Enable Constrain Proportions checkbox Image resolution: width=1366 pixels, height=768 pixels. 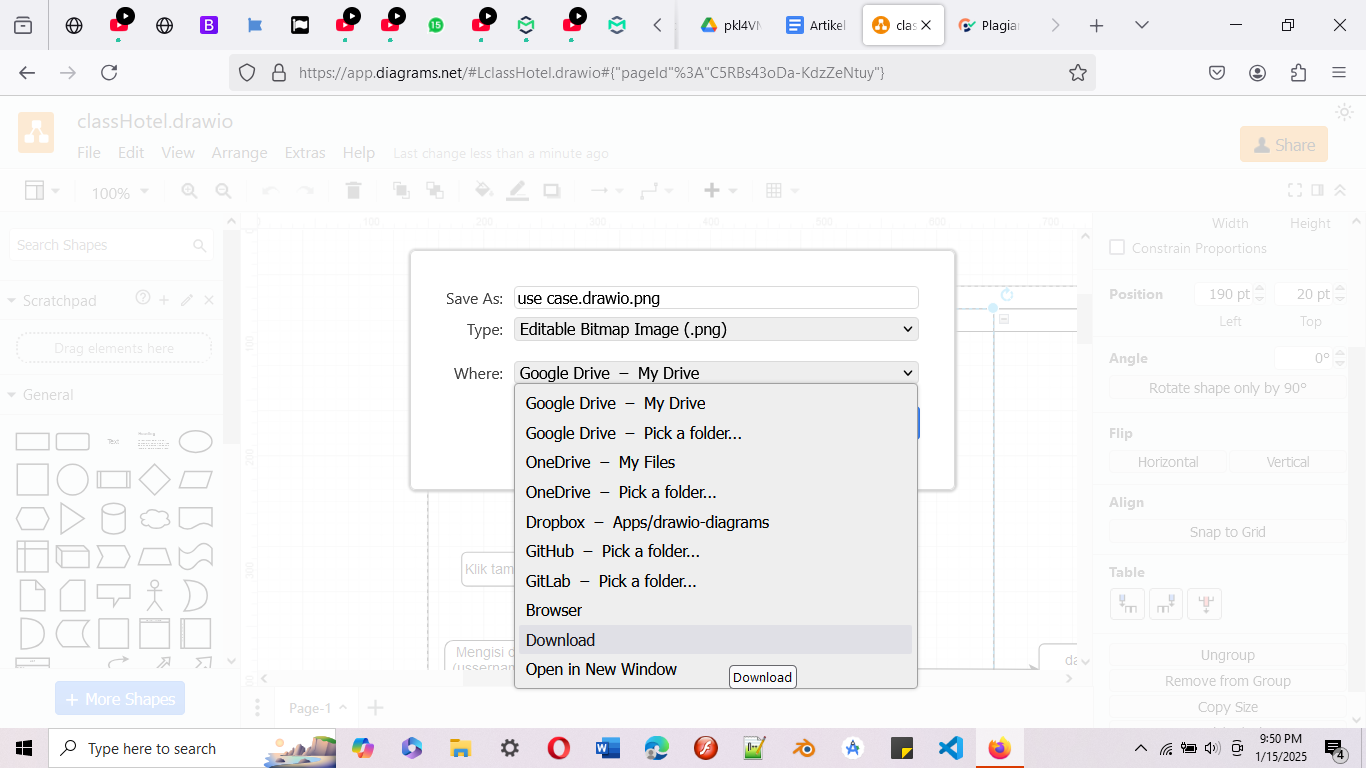click(x=1117, y=247)
